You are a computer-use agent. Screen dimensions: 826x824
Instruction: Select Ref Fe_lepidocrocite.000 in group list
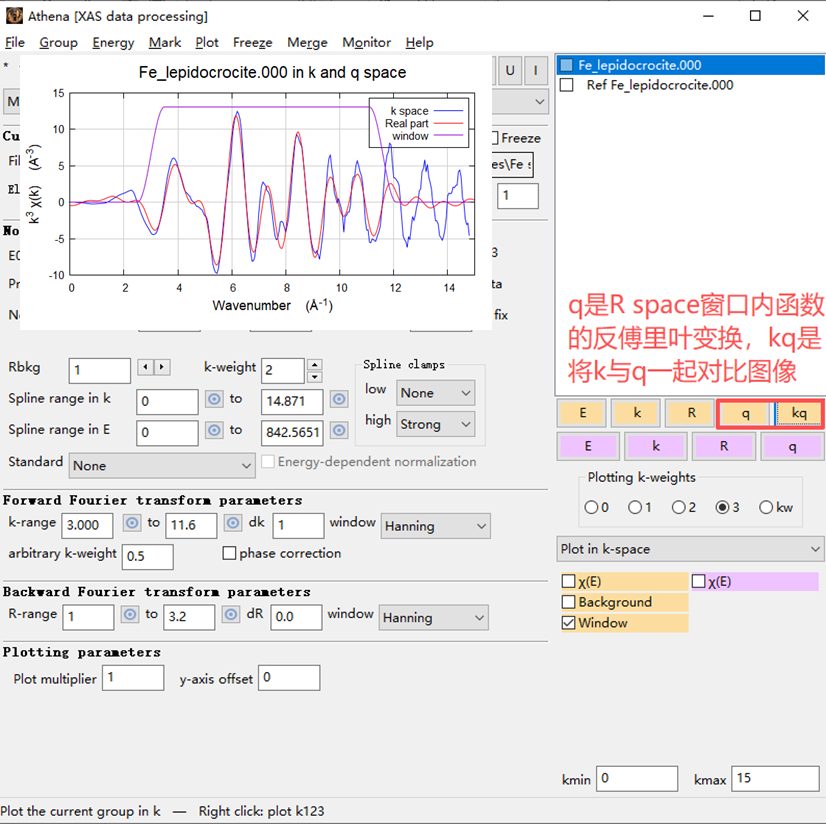tap(660, 85)
